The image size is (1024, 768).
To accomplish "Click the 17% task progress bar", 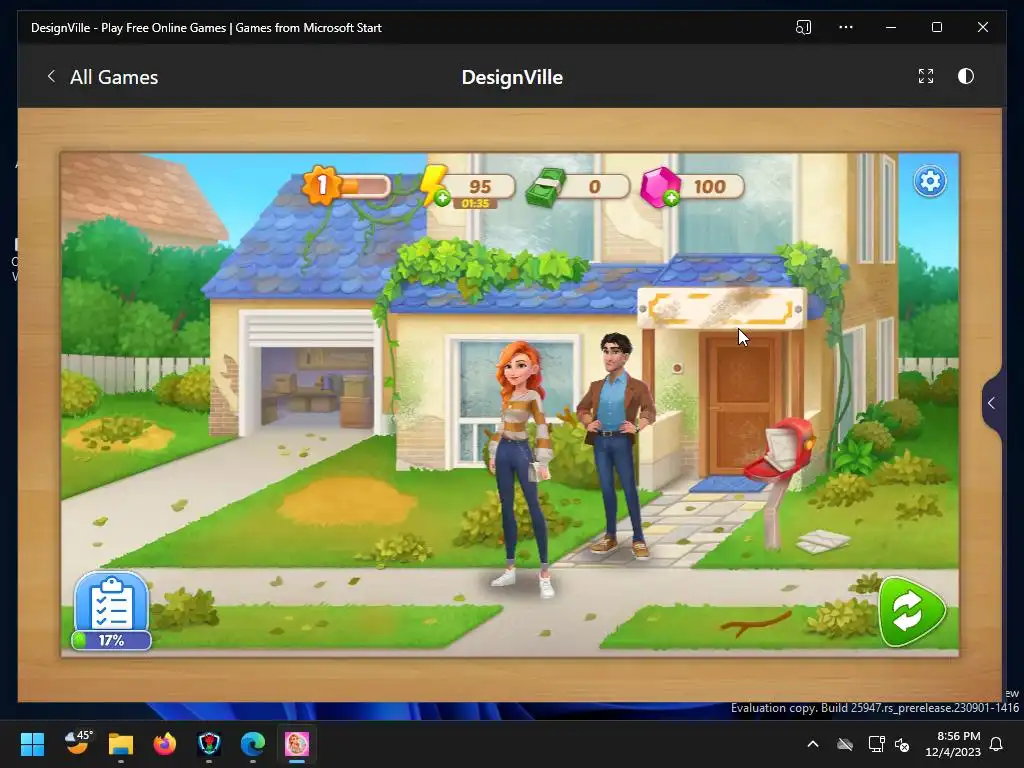I will 111,641.
